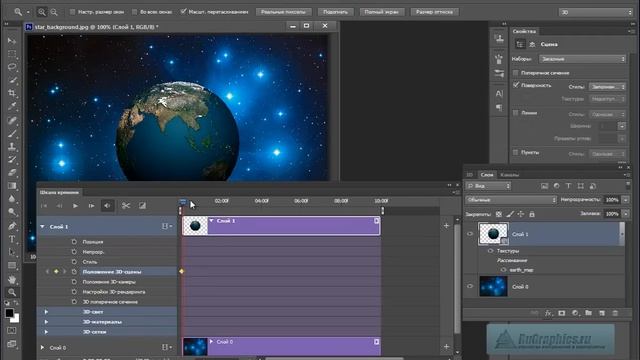Select the Move tool
Screen dimensions: 640x360
coord(12,41)
